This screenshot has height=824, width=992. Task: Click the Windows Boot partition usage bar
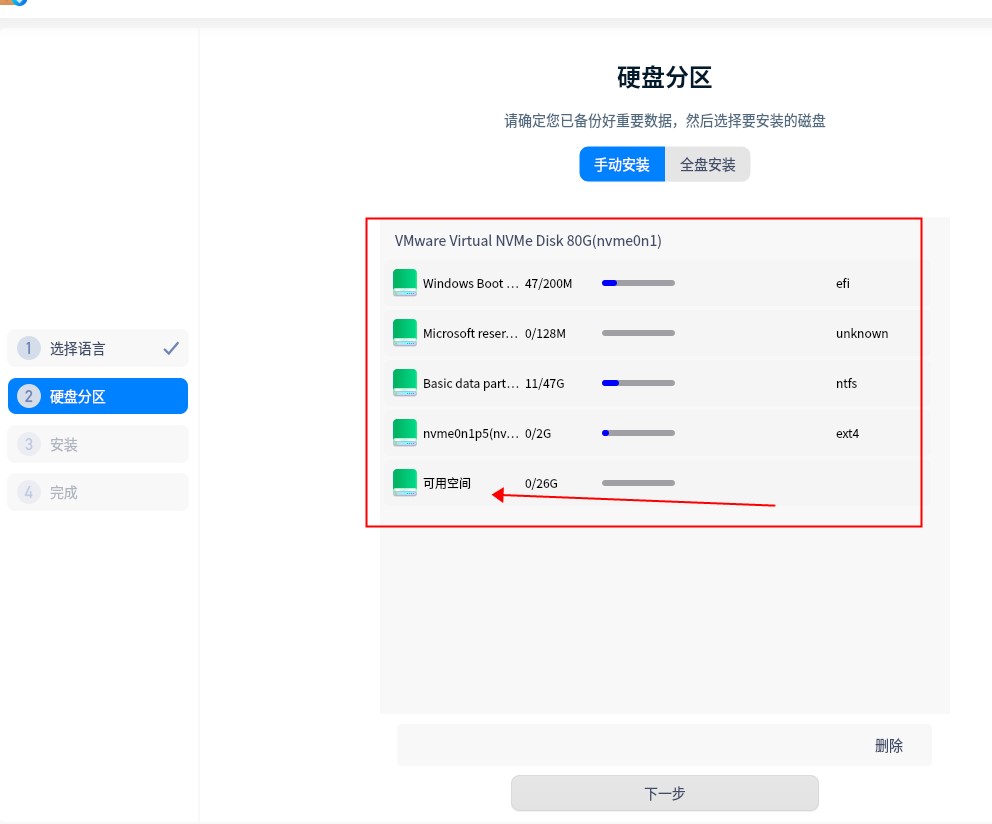point(638,283)
